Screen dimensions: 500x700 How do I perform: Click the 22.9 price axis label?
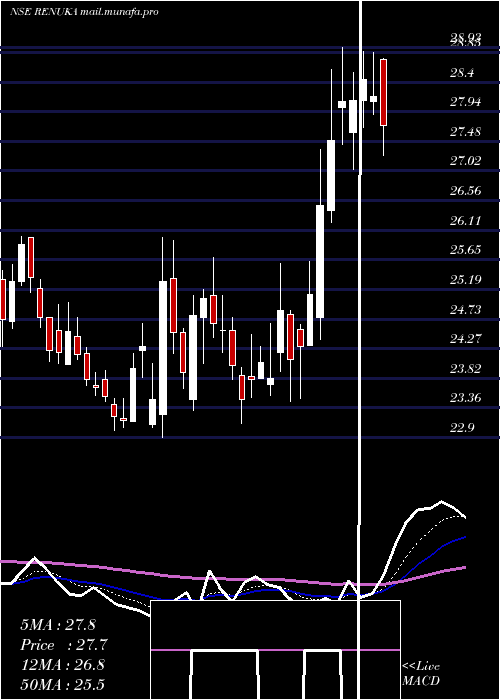[462, 428]
